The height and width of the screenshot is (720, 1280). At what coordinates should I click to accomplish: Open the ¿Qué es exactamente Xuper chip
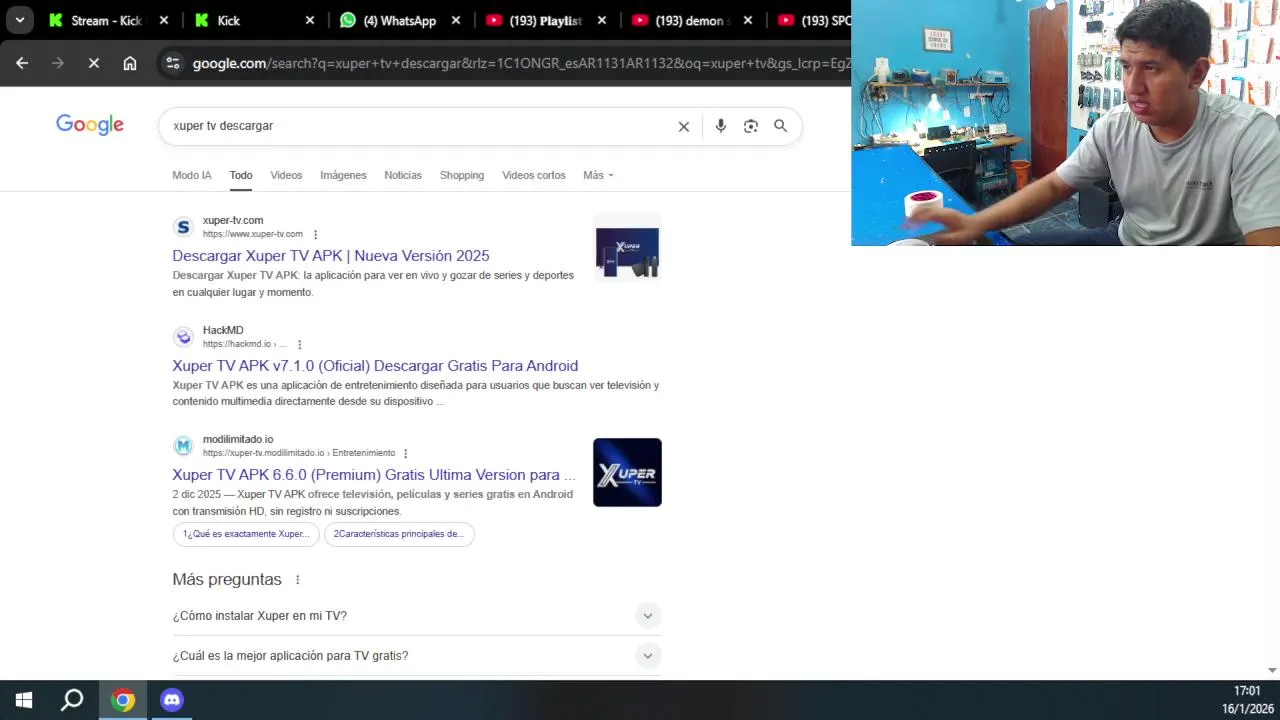[x=246, y=534]
